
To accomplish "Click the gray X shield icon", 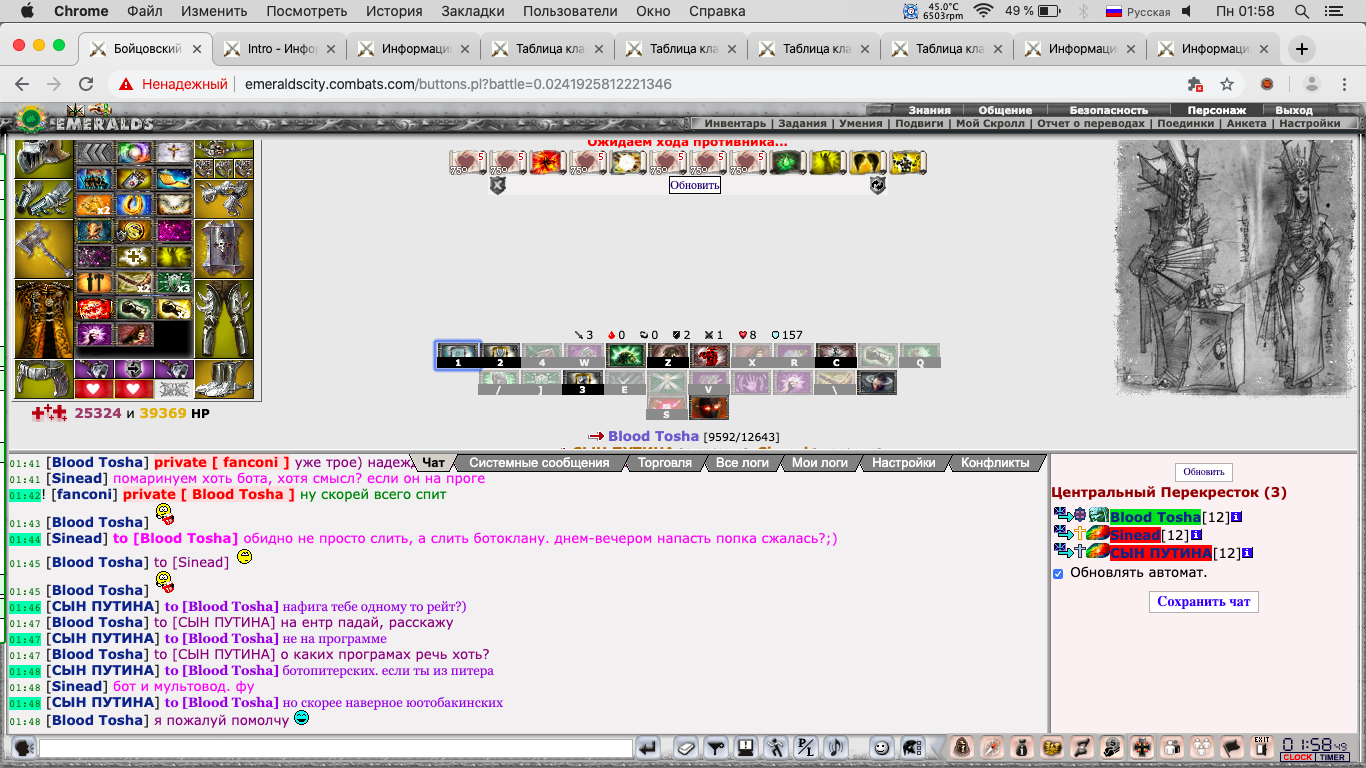I will 498,185.
